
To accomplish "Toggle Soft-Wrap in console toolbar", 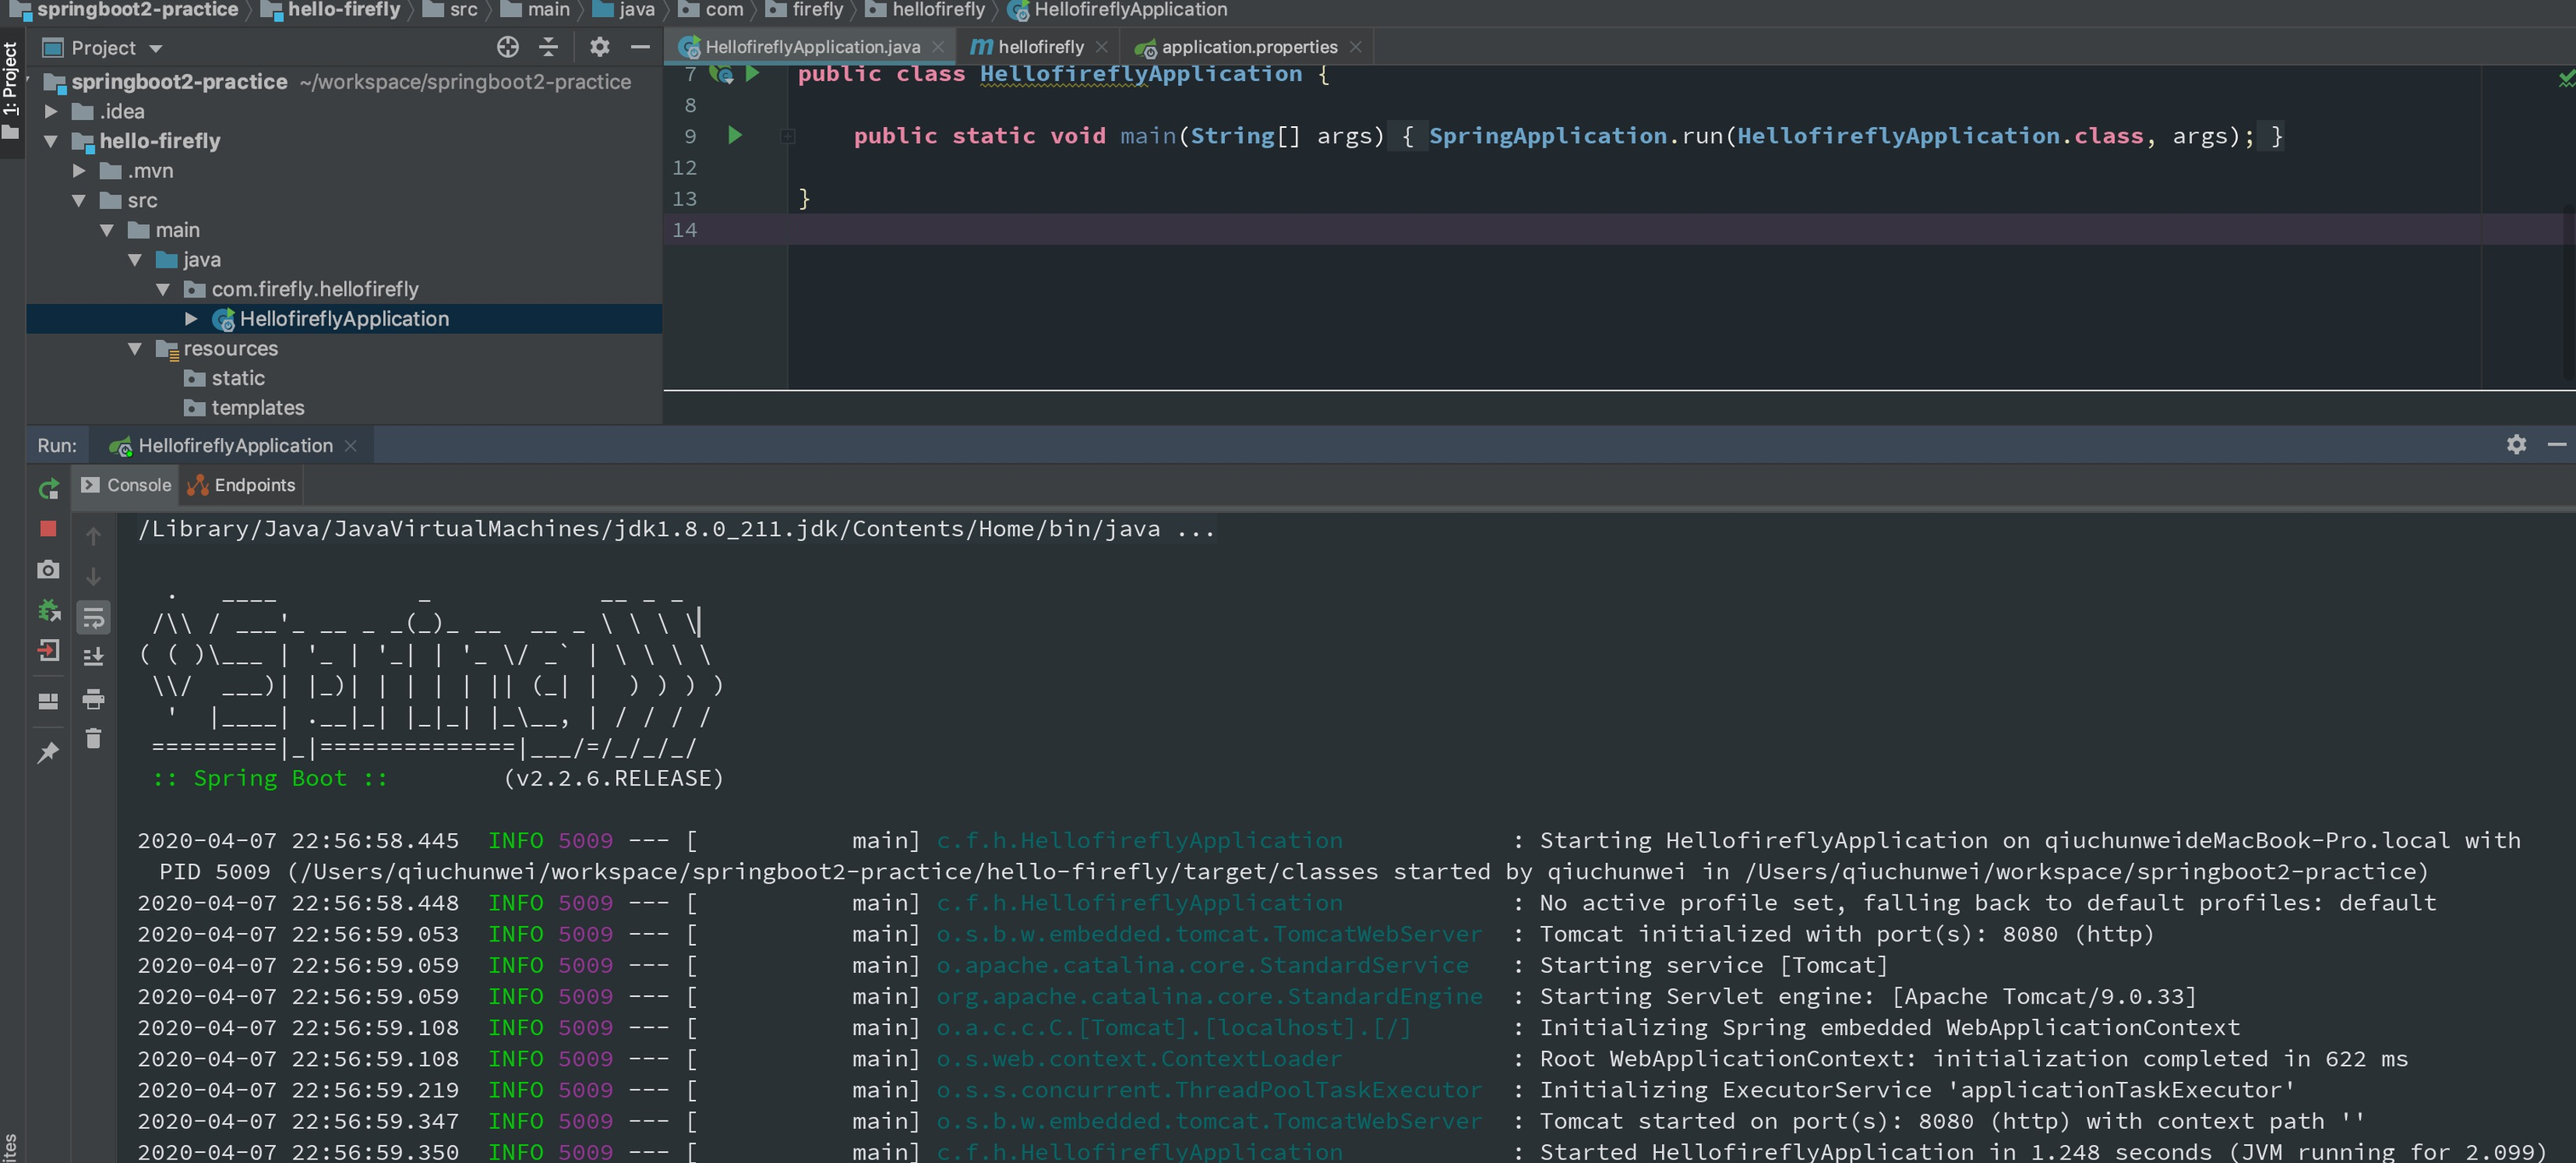I will pos(93,618).
